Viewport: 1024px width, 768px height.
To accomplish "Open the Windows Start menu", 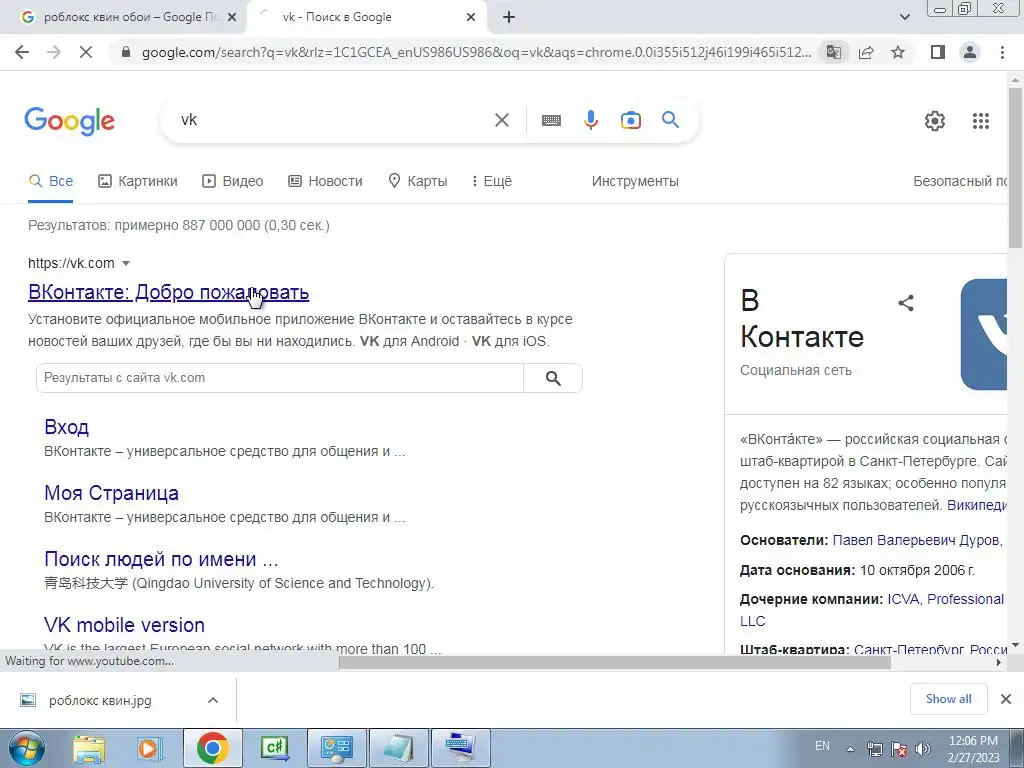I will [26, 748].
